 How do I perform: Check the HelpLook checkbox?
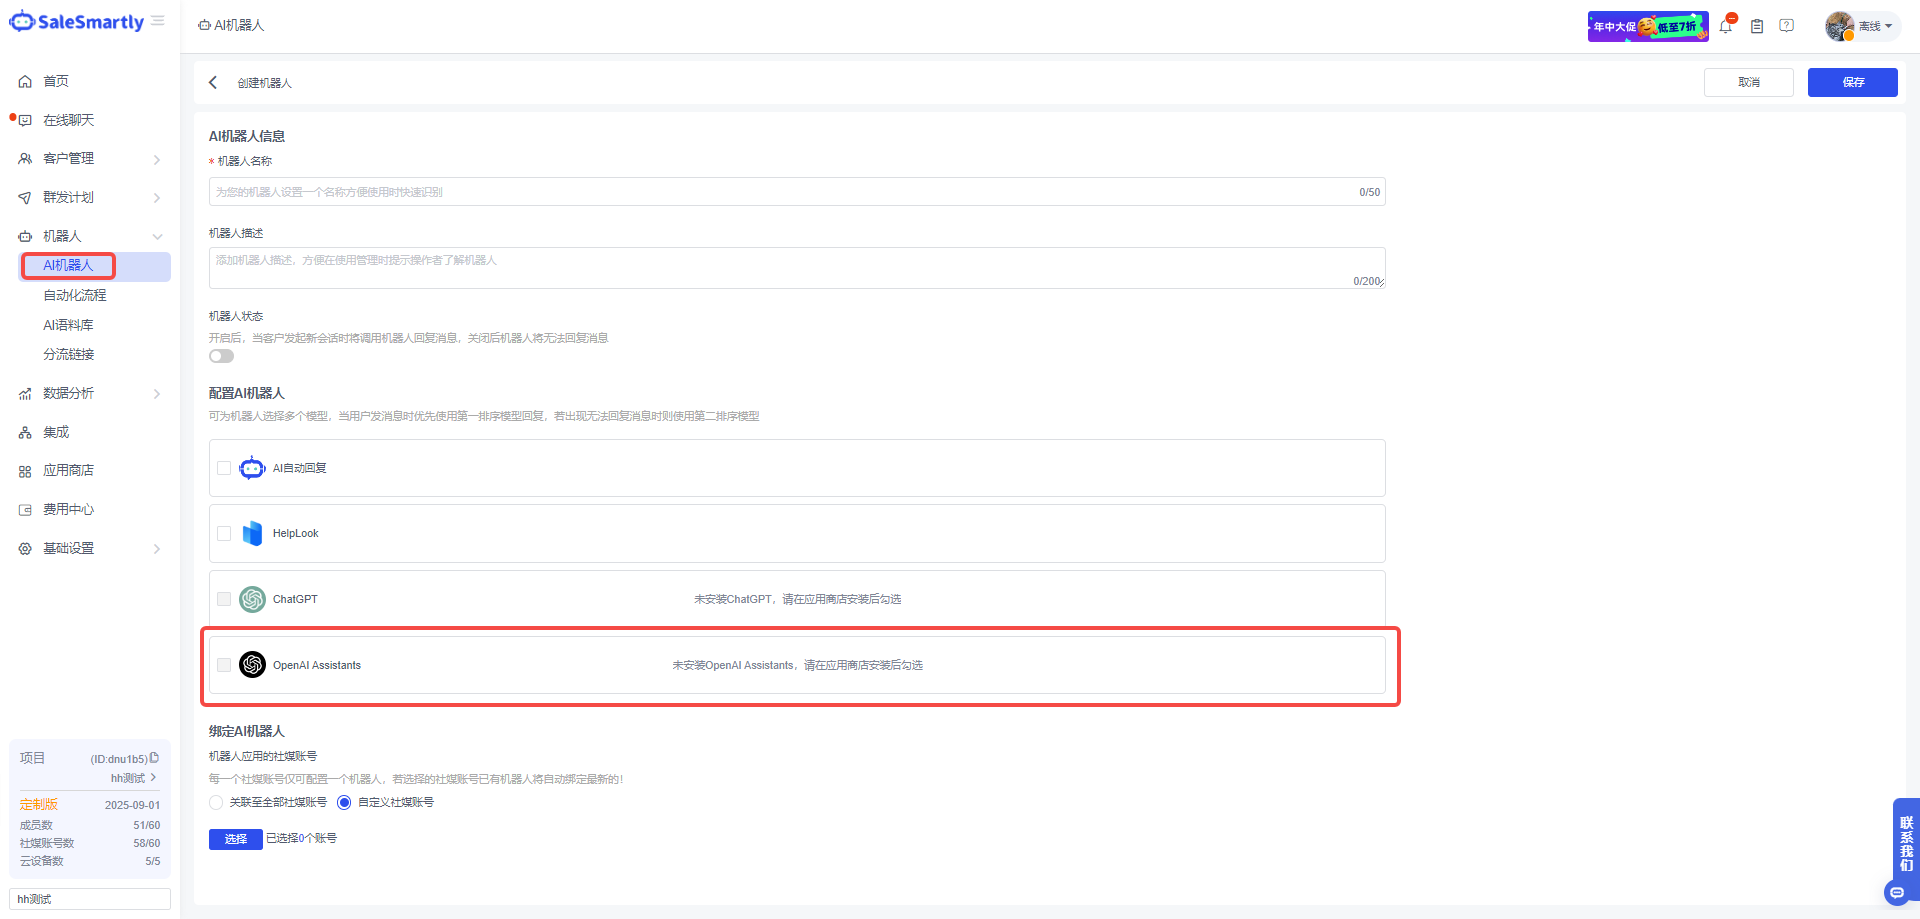coord(224,533)
